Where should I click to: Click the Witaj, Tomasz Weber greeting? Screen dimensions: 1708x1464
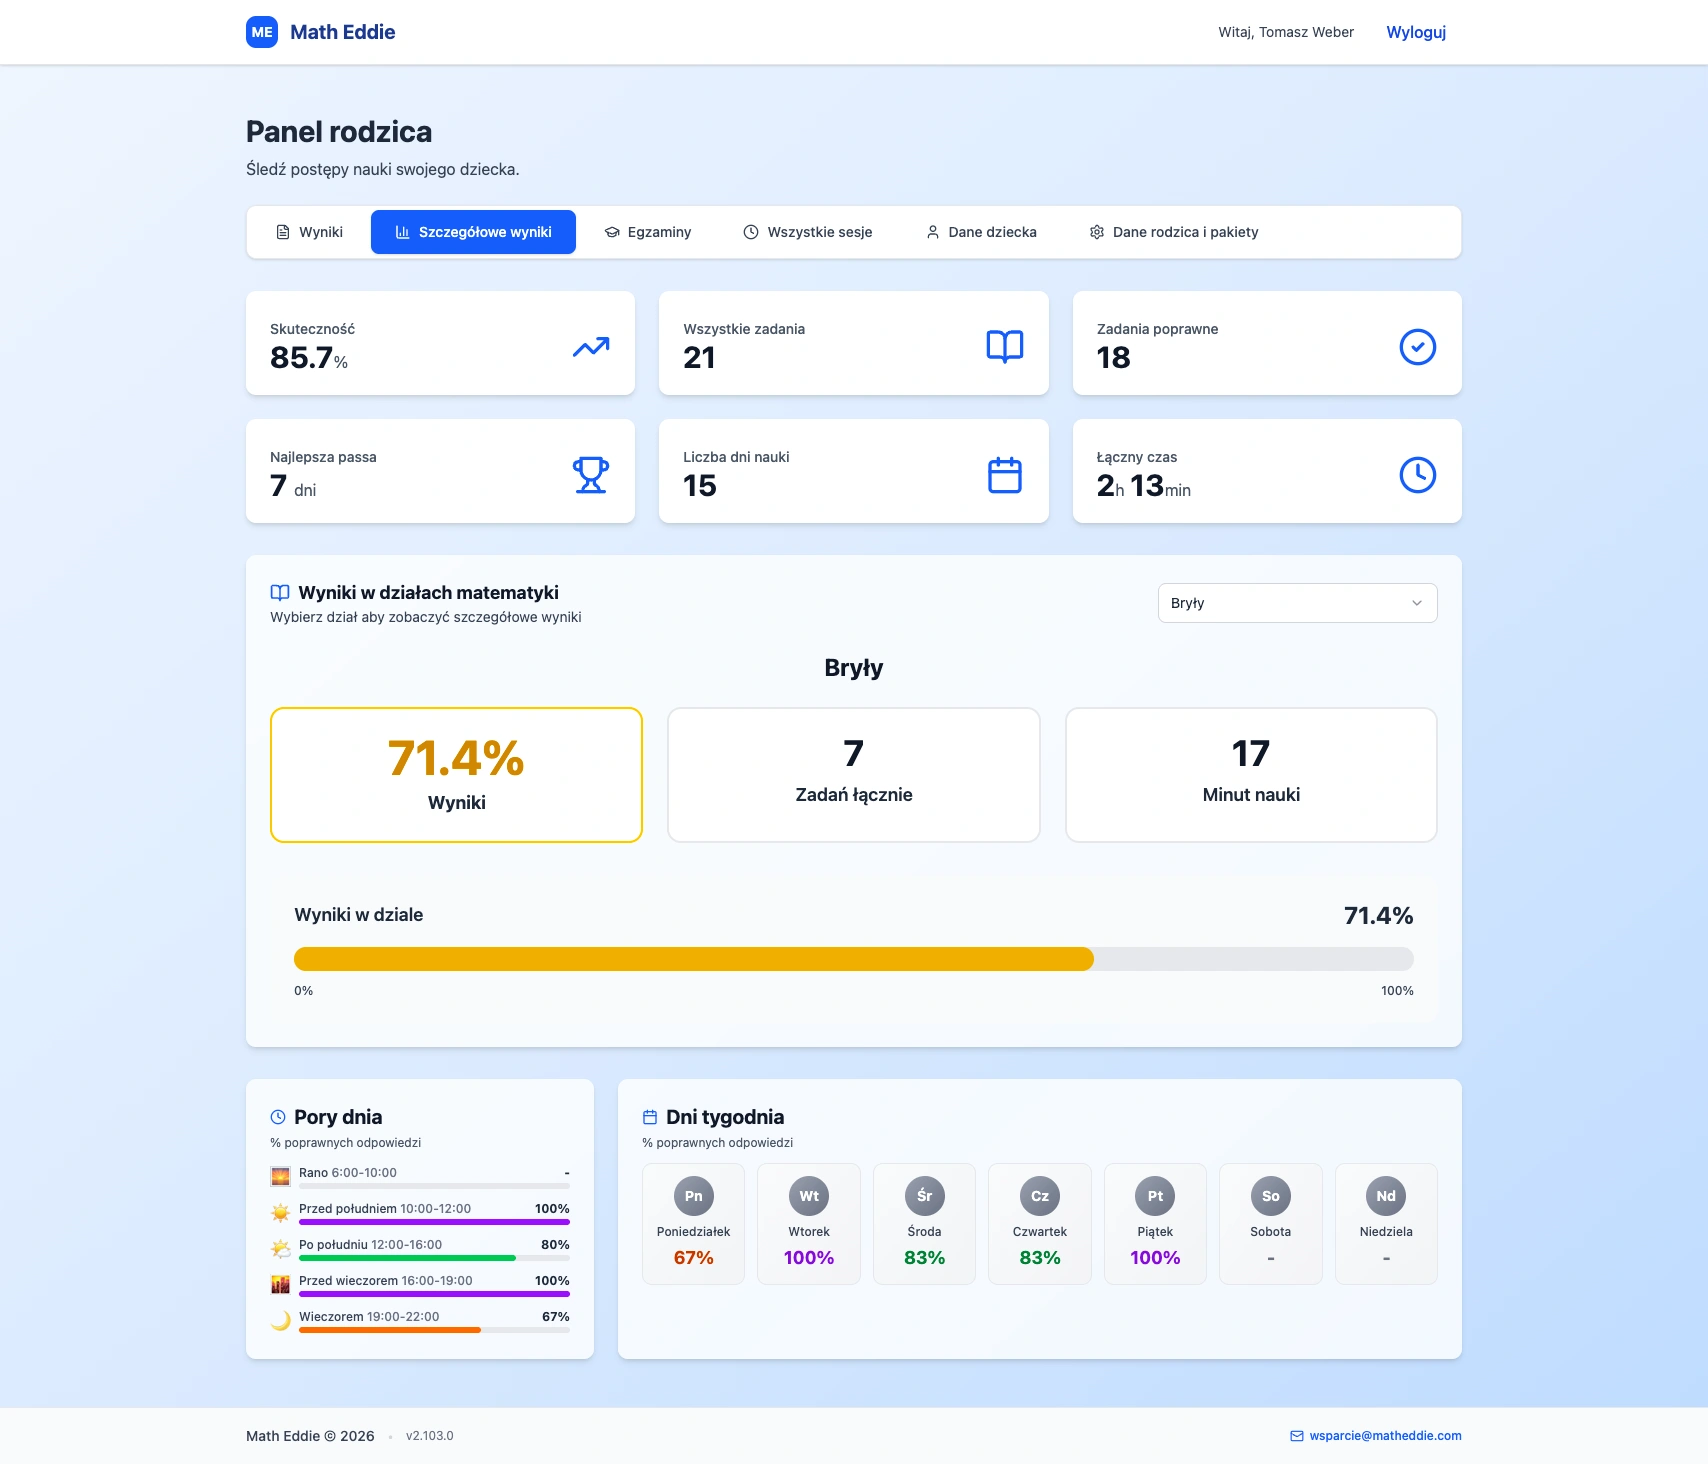[x=1286, y=32]
